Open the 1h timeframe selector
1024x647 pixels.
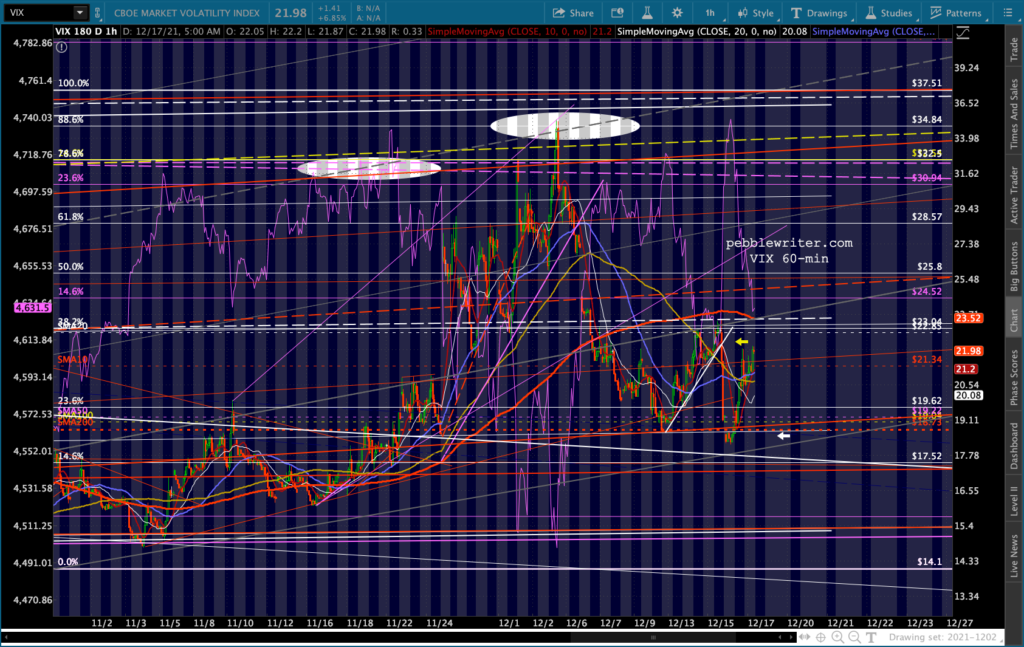click(x=709, y=12)
